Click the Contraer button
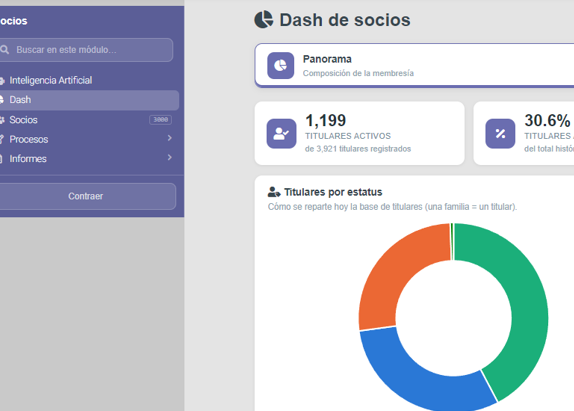The width and height of the screenshot is (574, 411). click(87, 196)
